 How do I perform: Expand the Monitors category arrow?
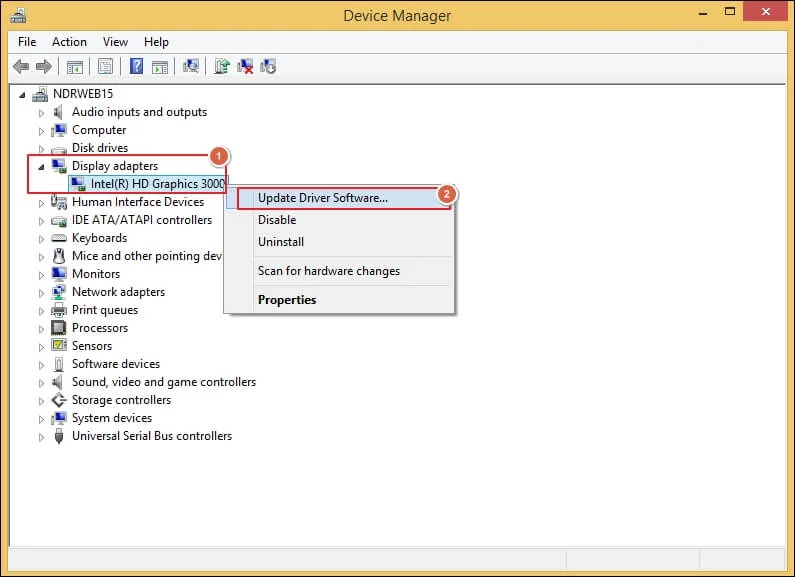(41, 275)
